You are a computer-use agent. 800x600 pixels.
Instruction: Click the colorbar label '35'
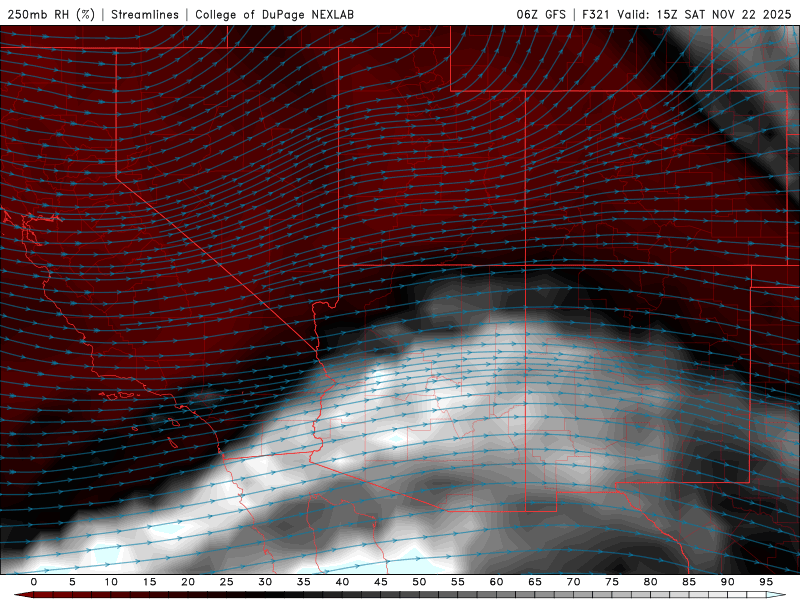(x=304, y=582)
